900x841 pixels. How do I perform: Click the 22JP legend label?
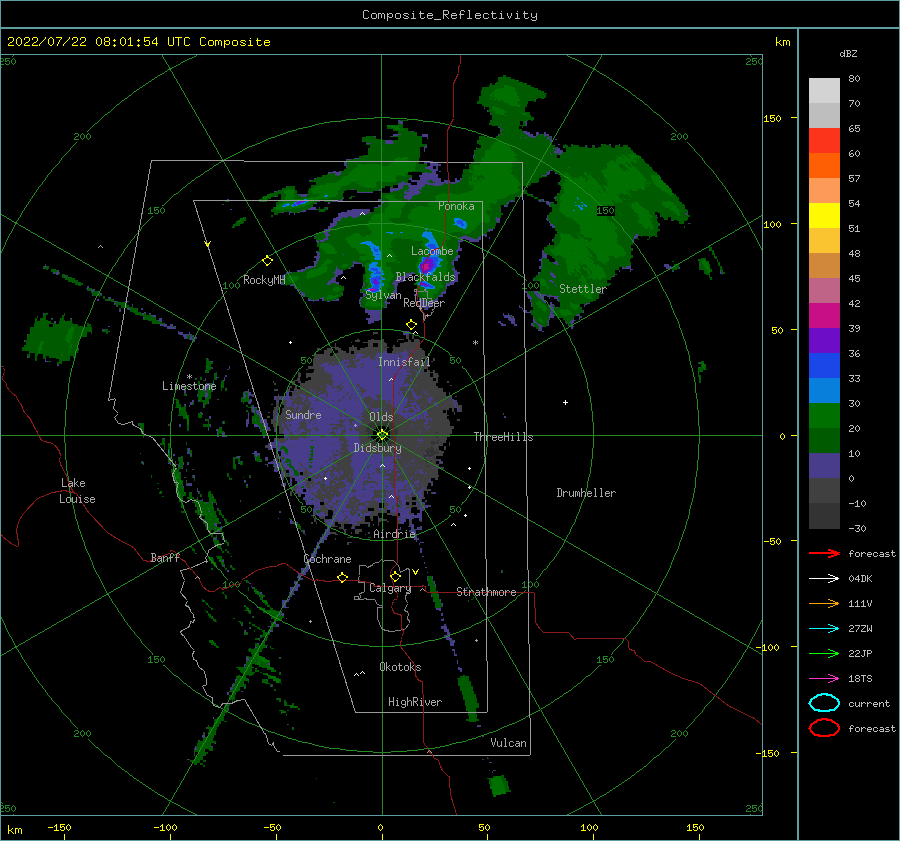(860, 653)
